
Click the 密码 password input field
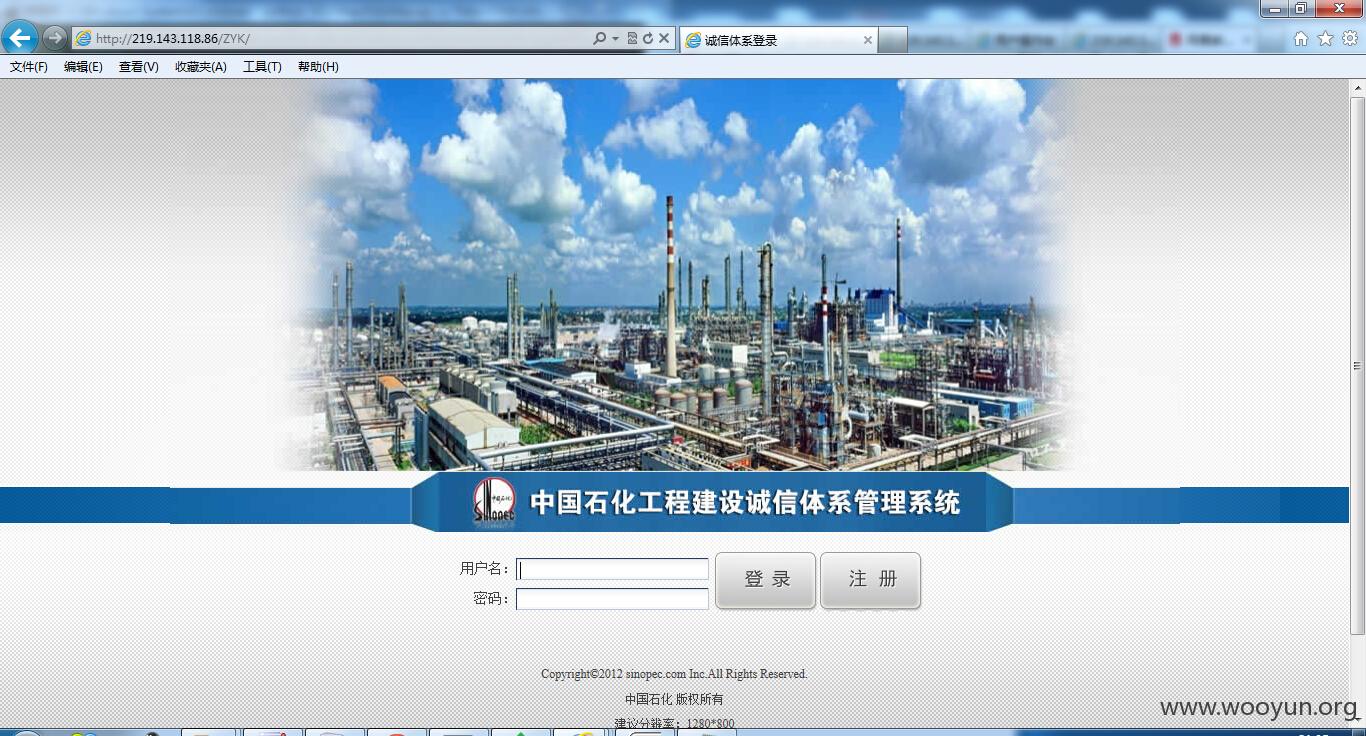point(612,599)
